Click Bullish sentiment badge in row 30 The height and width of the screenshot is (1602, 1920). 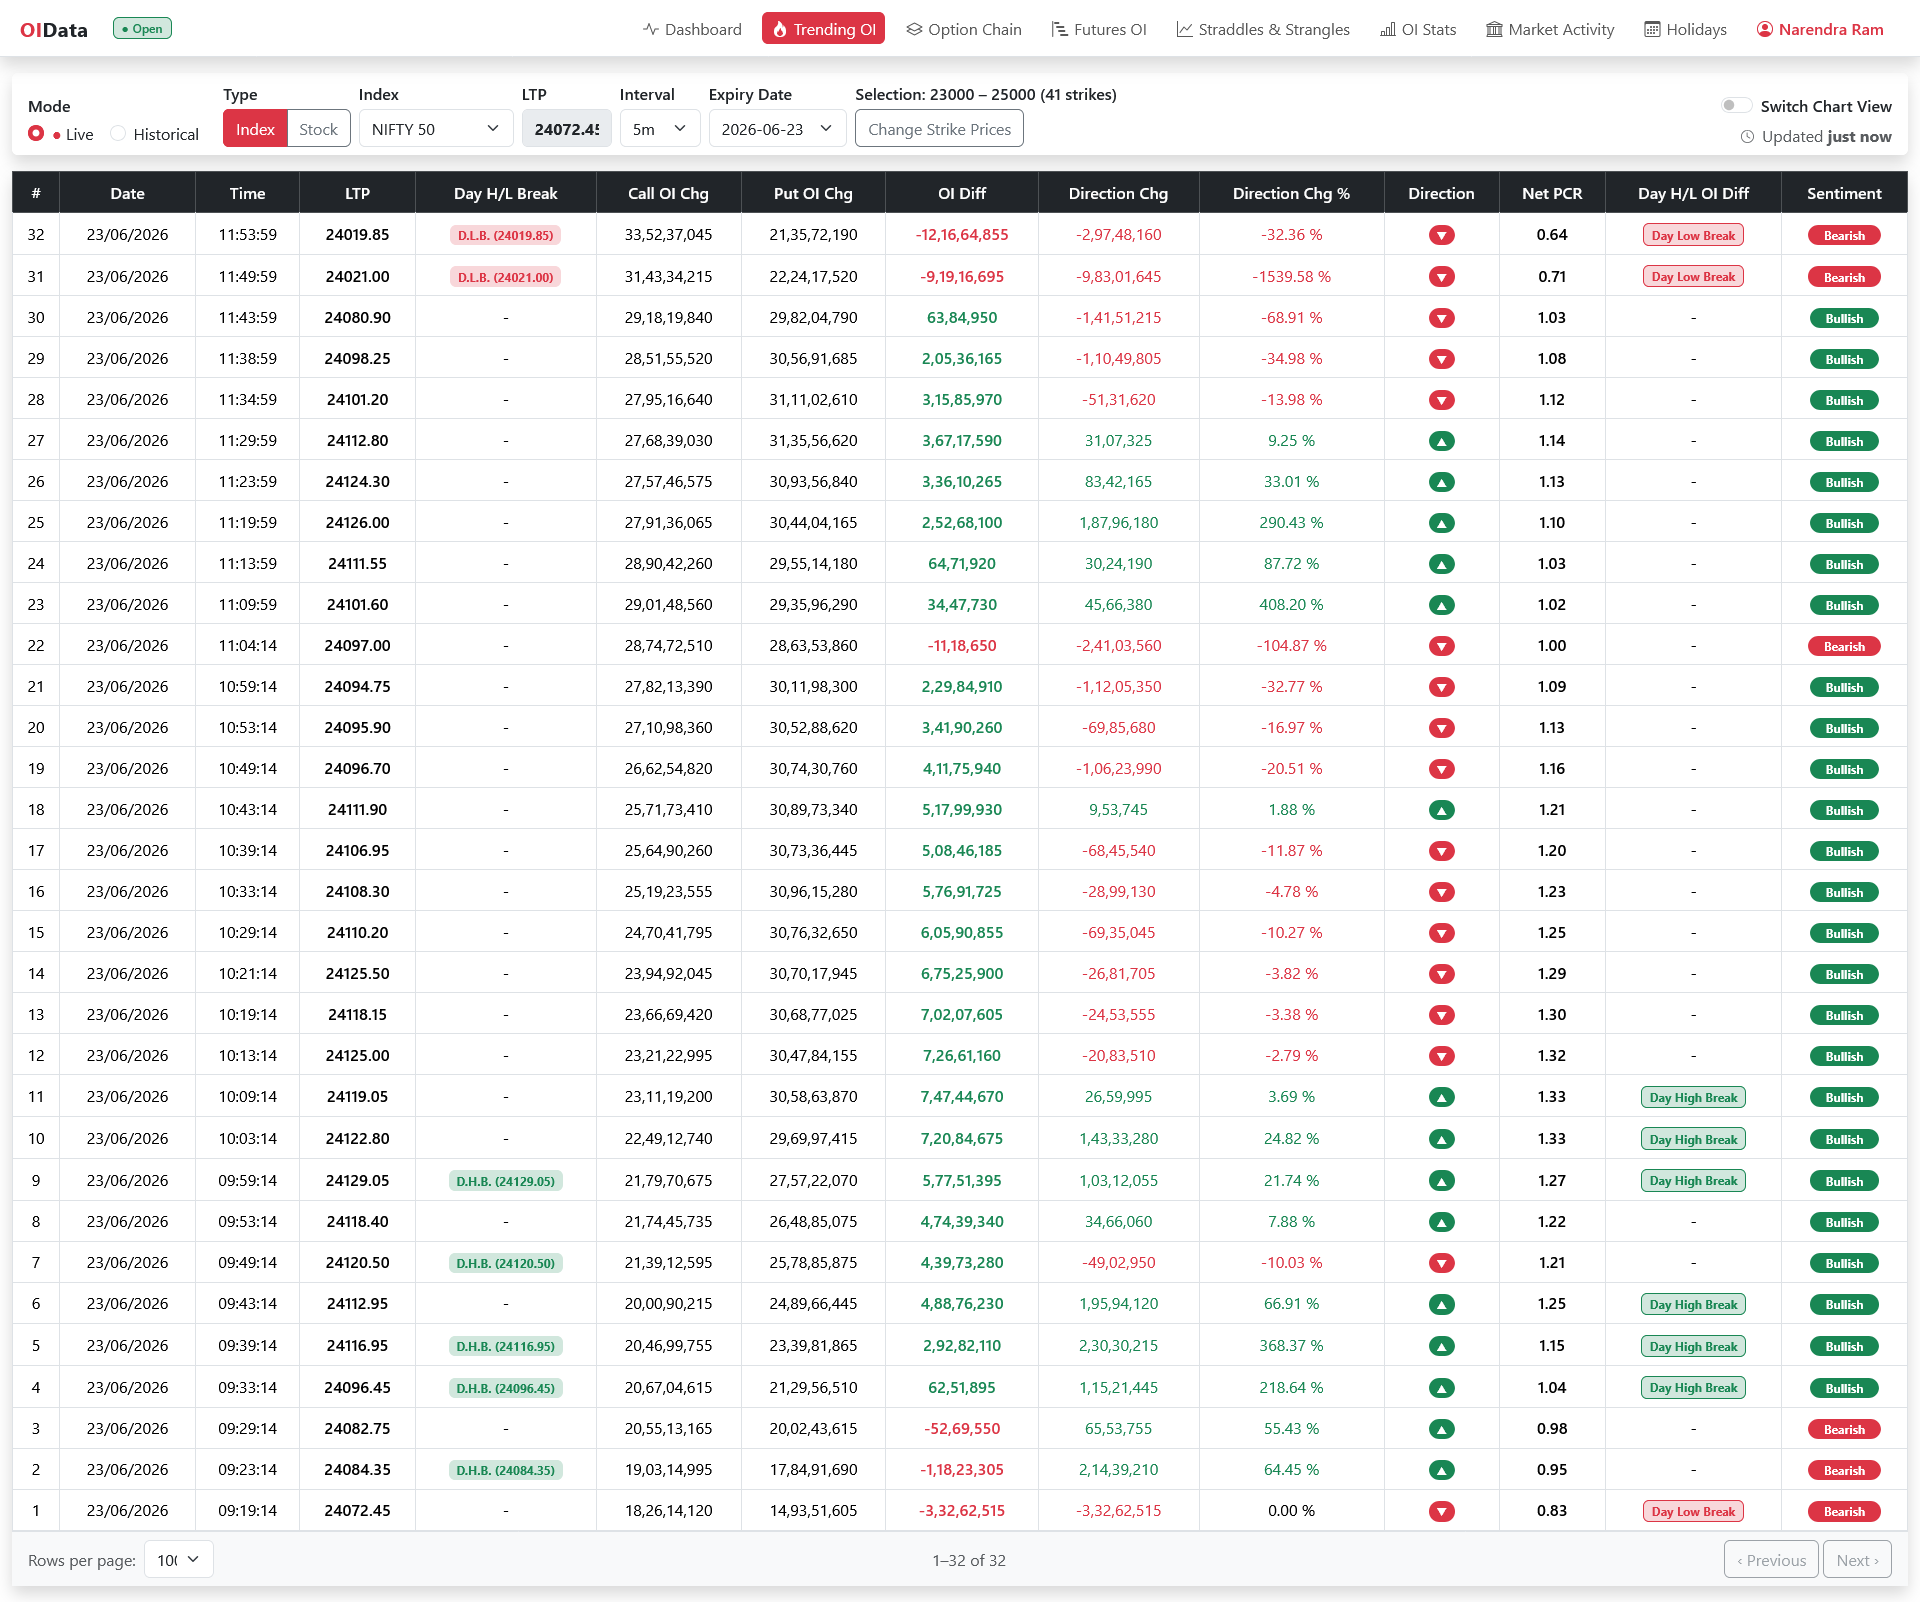pos(1844,318)
